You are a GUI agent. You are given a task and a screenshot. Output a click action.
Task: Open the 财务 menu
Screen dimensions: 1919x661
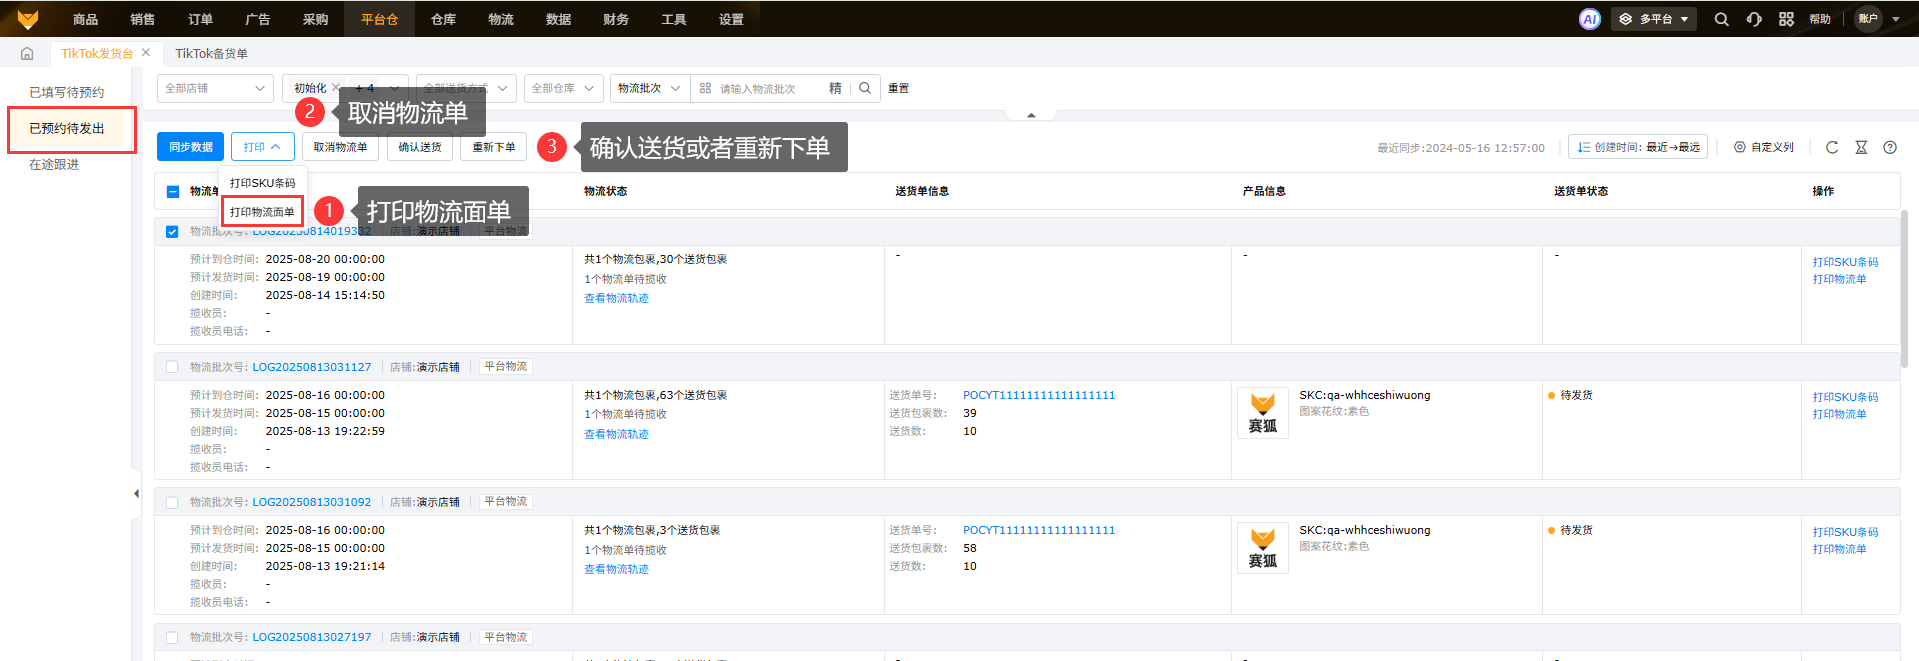(616, 19)
